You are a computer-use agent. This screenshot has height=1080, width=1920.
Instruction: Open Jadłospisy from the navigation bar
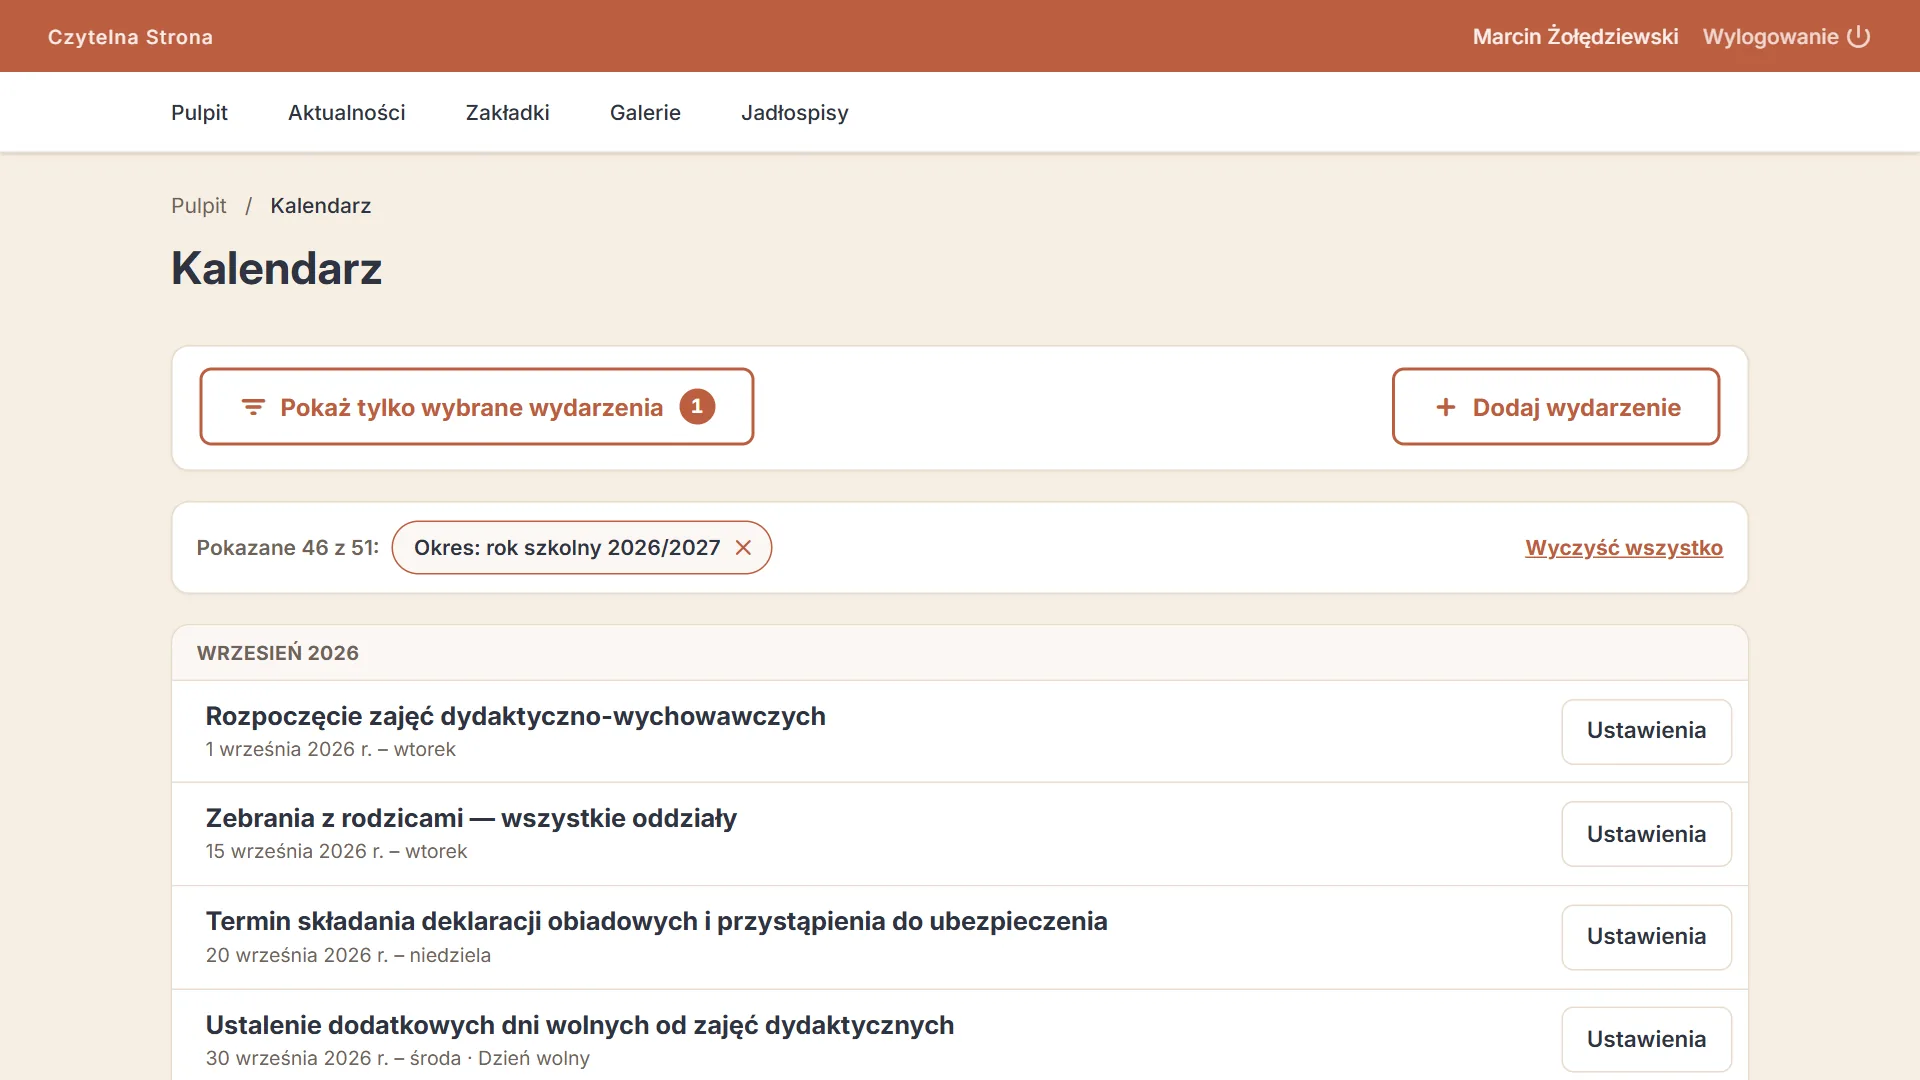pos(795,113)
